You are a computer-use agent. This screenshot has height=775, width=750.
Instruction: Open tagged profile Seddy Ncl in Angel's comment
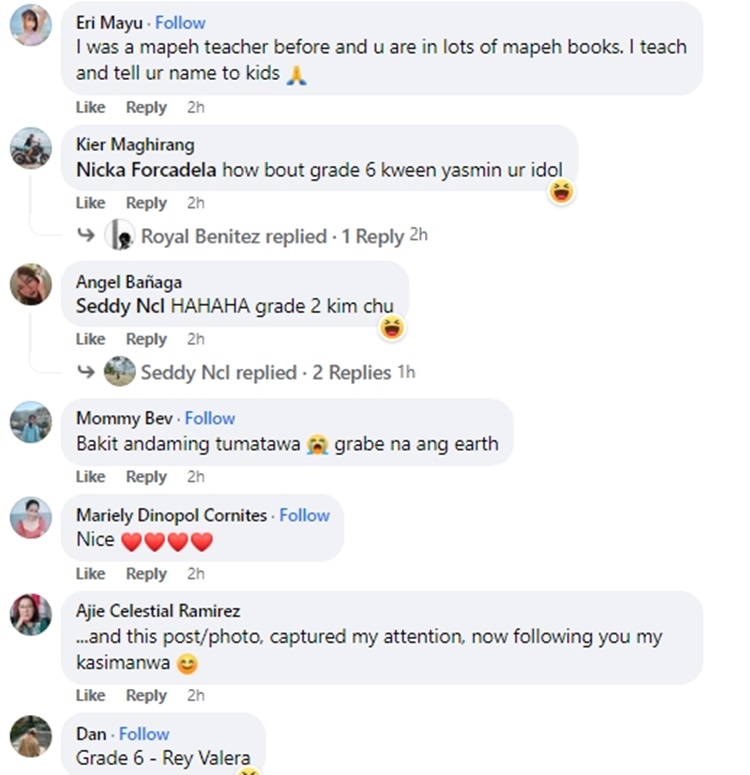point(120,306)
